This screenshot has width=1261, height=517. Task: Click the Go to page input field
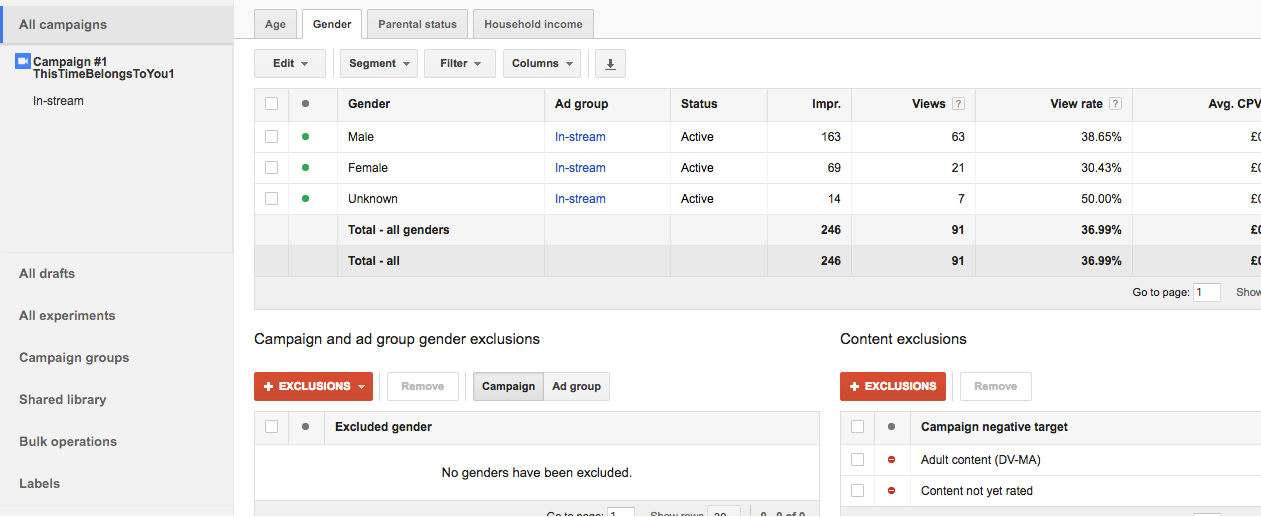[x=1207, y=293]
